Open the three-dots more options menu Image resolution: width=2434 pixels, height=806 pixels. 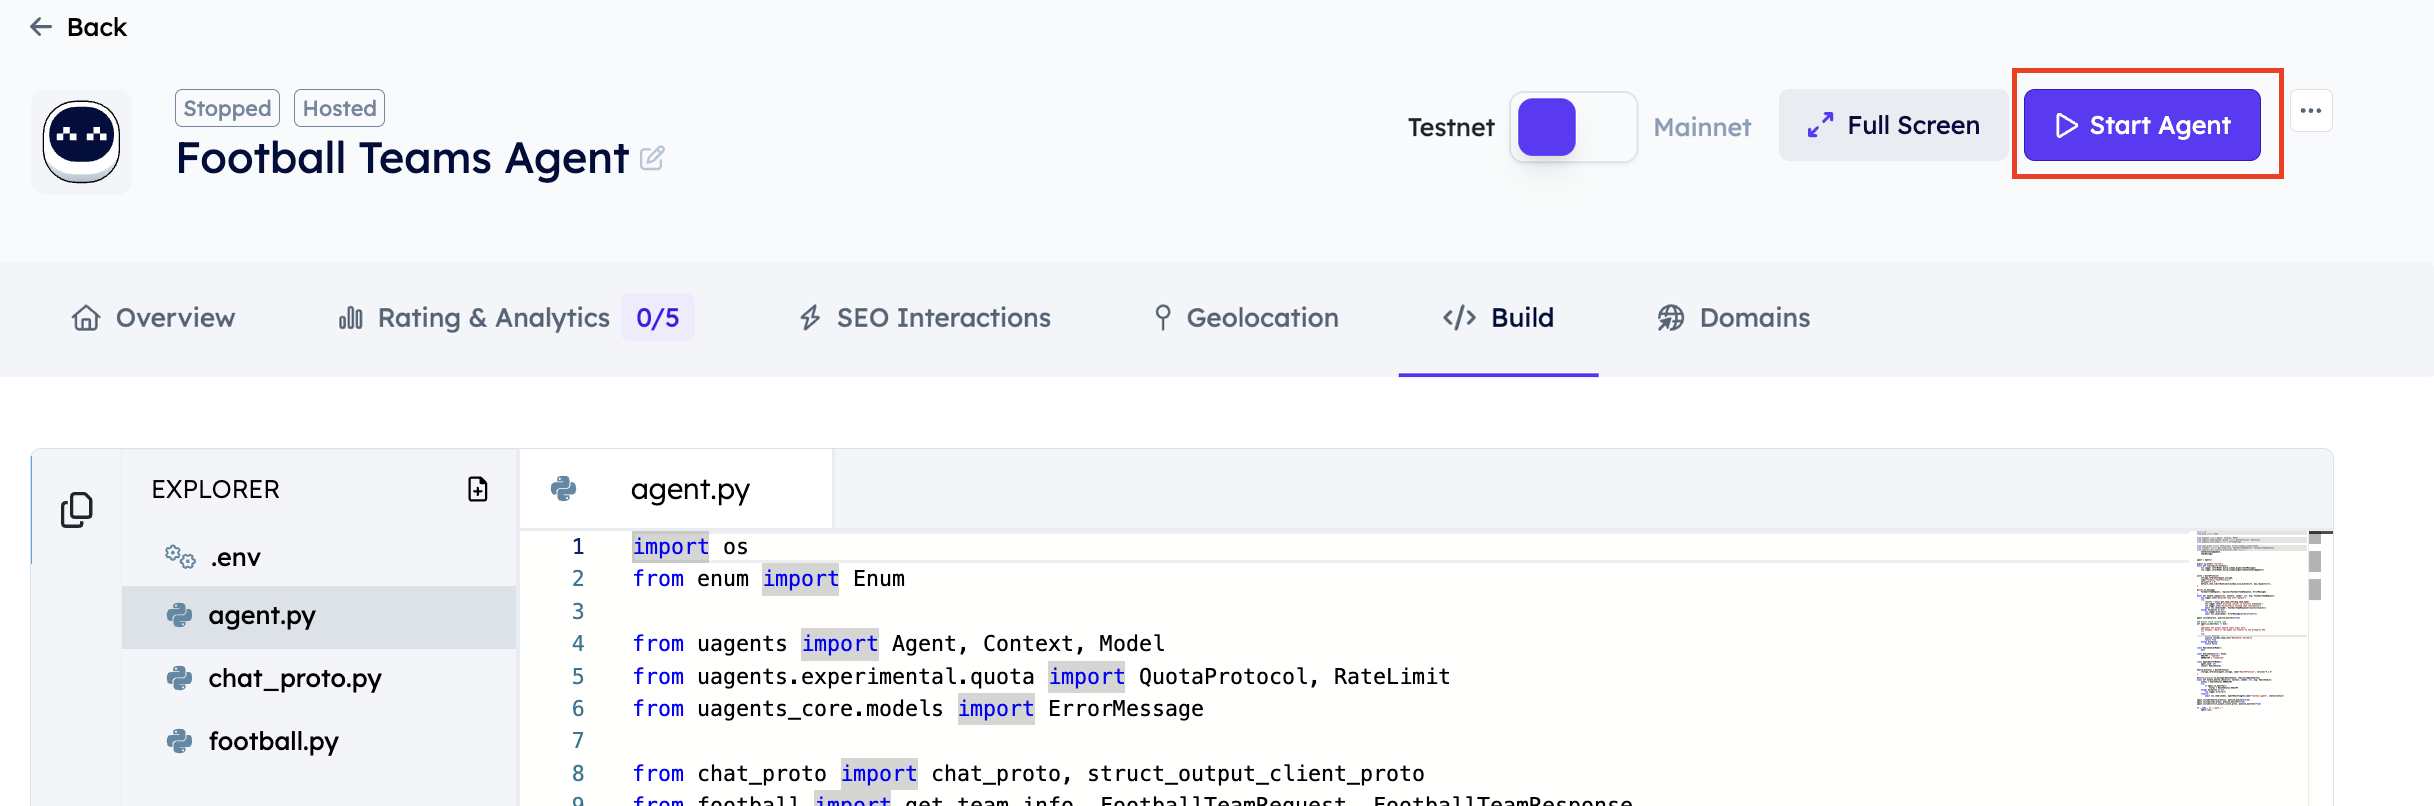point(2311,111)
